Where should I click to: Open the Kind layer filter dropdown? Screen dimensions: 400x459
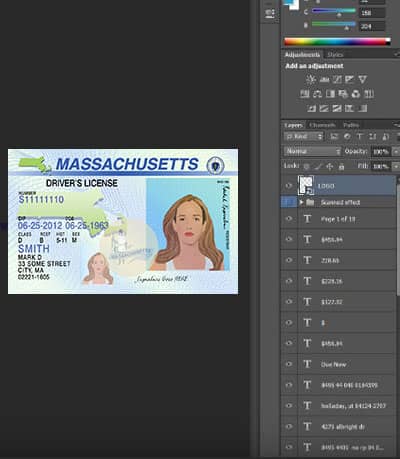click(x=304, y=136)
